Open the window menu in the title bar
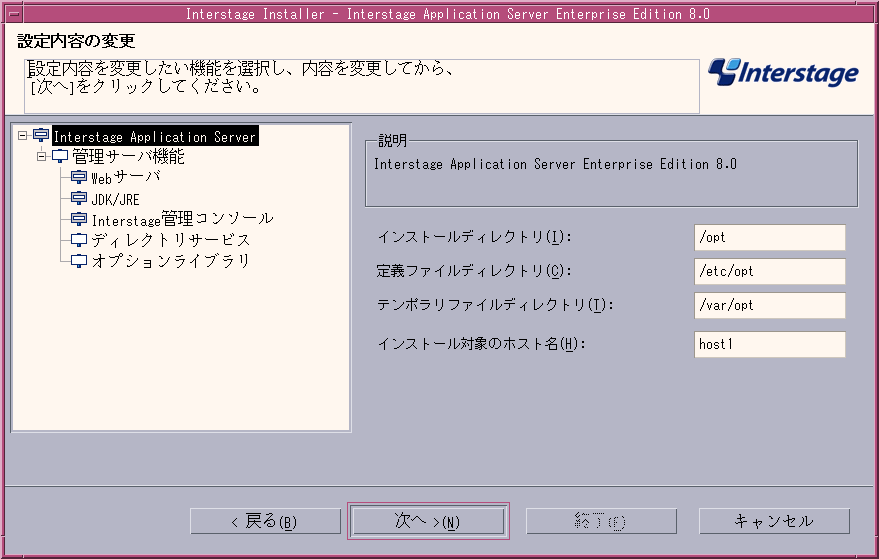Viewport: 879px width, 559px height. click(x=14, y=13)
